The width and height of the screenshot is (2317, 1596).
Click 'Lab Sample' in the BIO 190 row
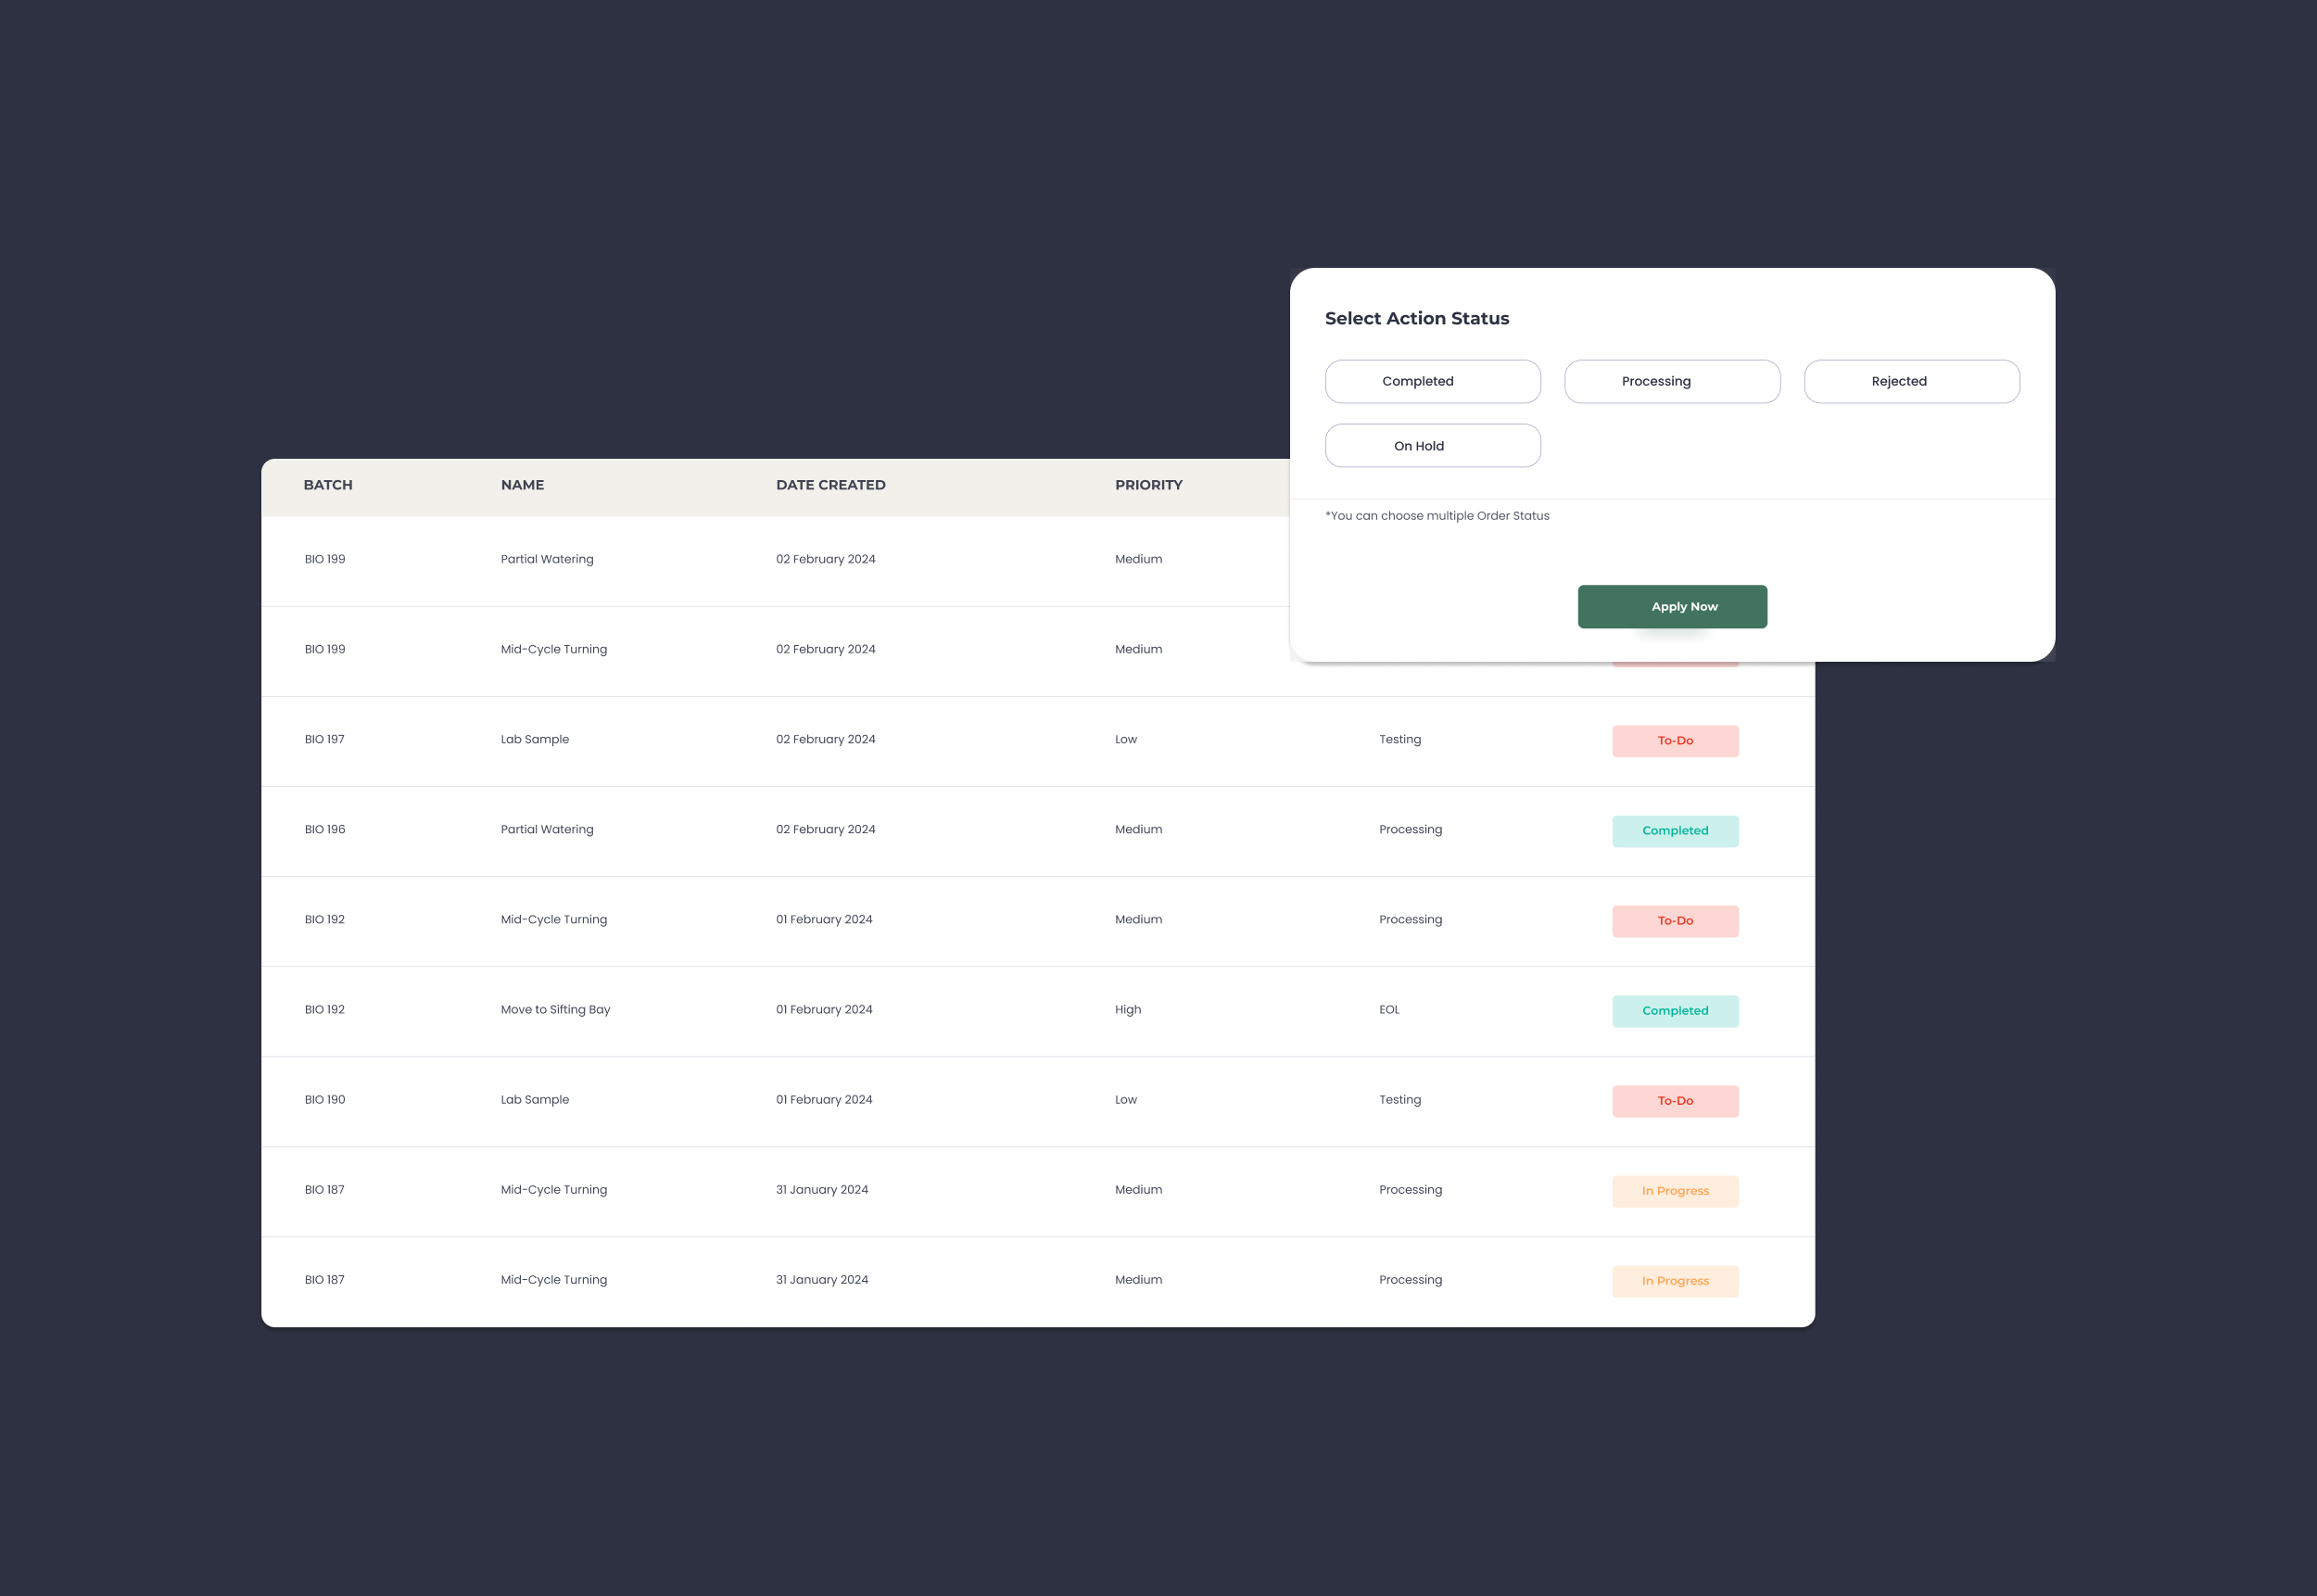[535, 1099]
